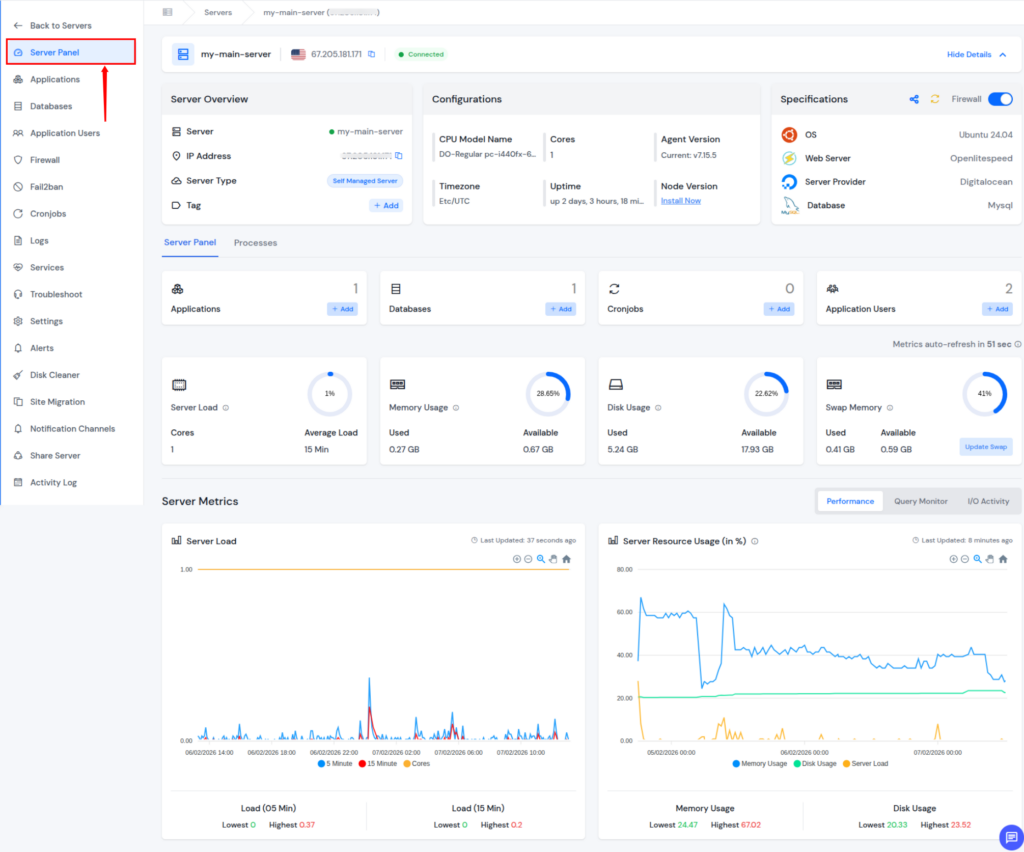
Task: Click info icon beside Metrics auto-refresh countdown
Action: point(1016,343)
